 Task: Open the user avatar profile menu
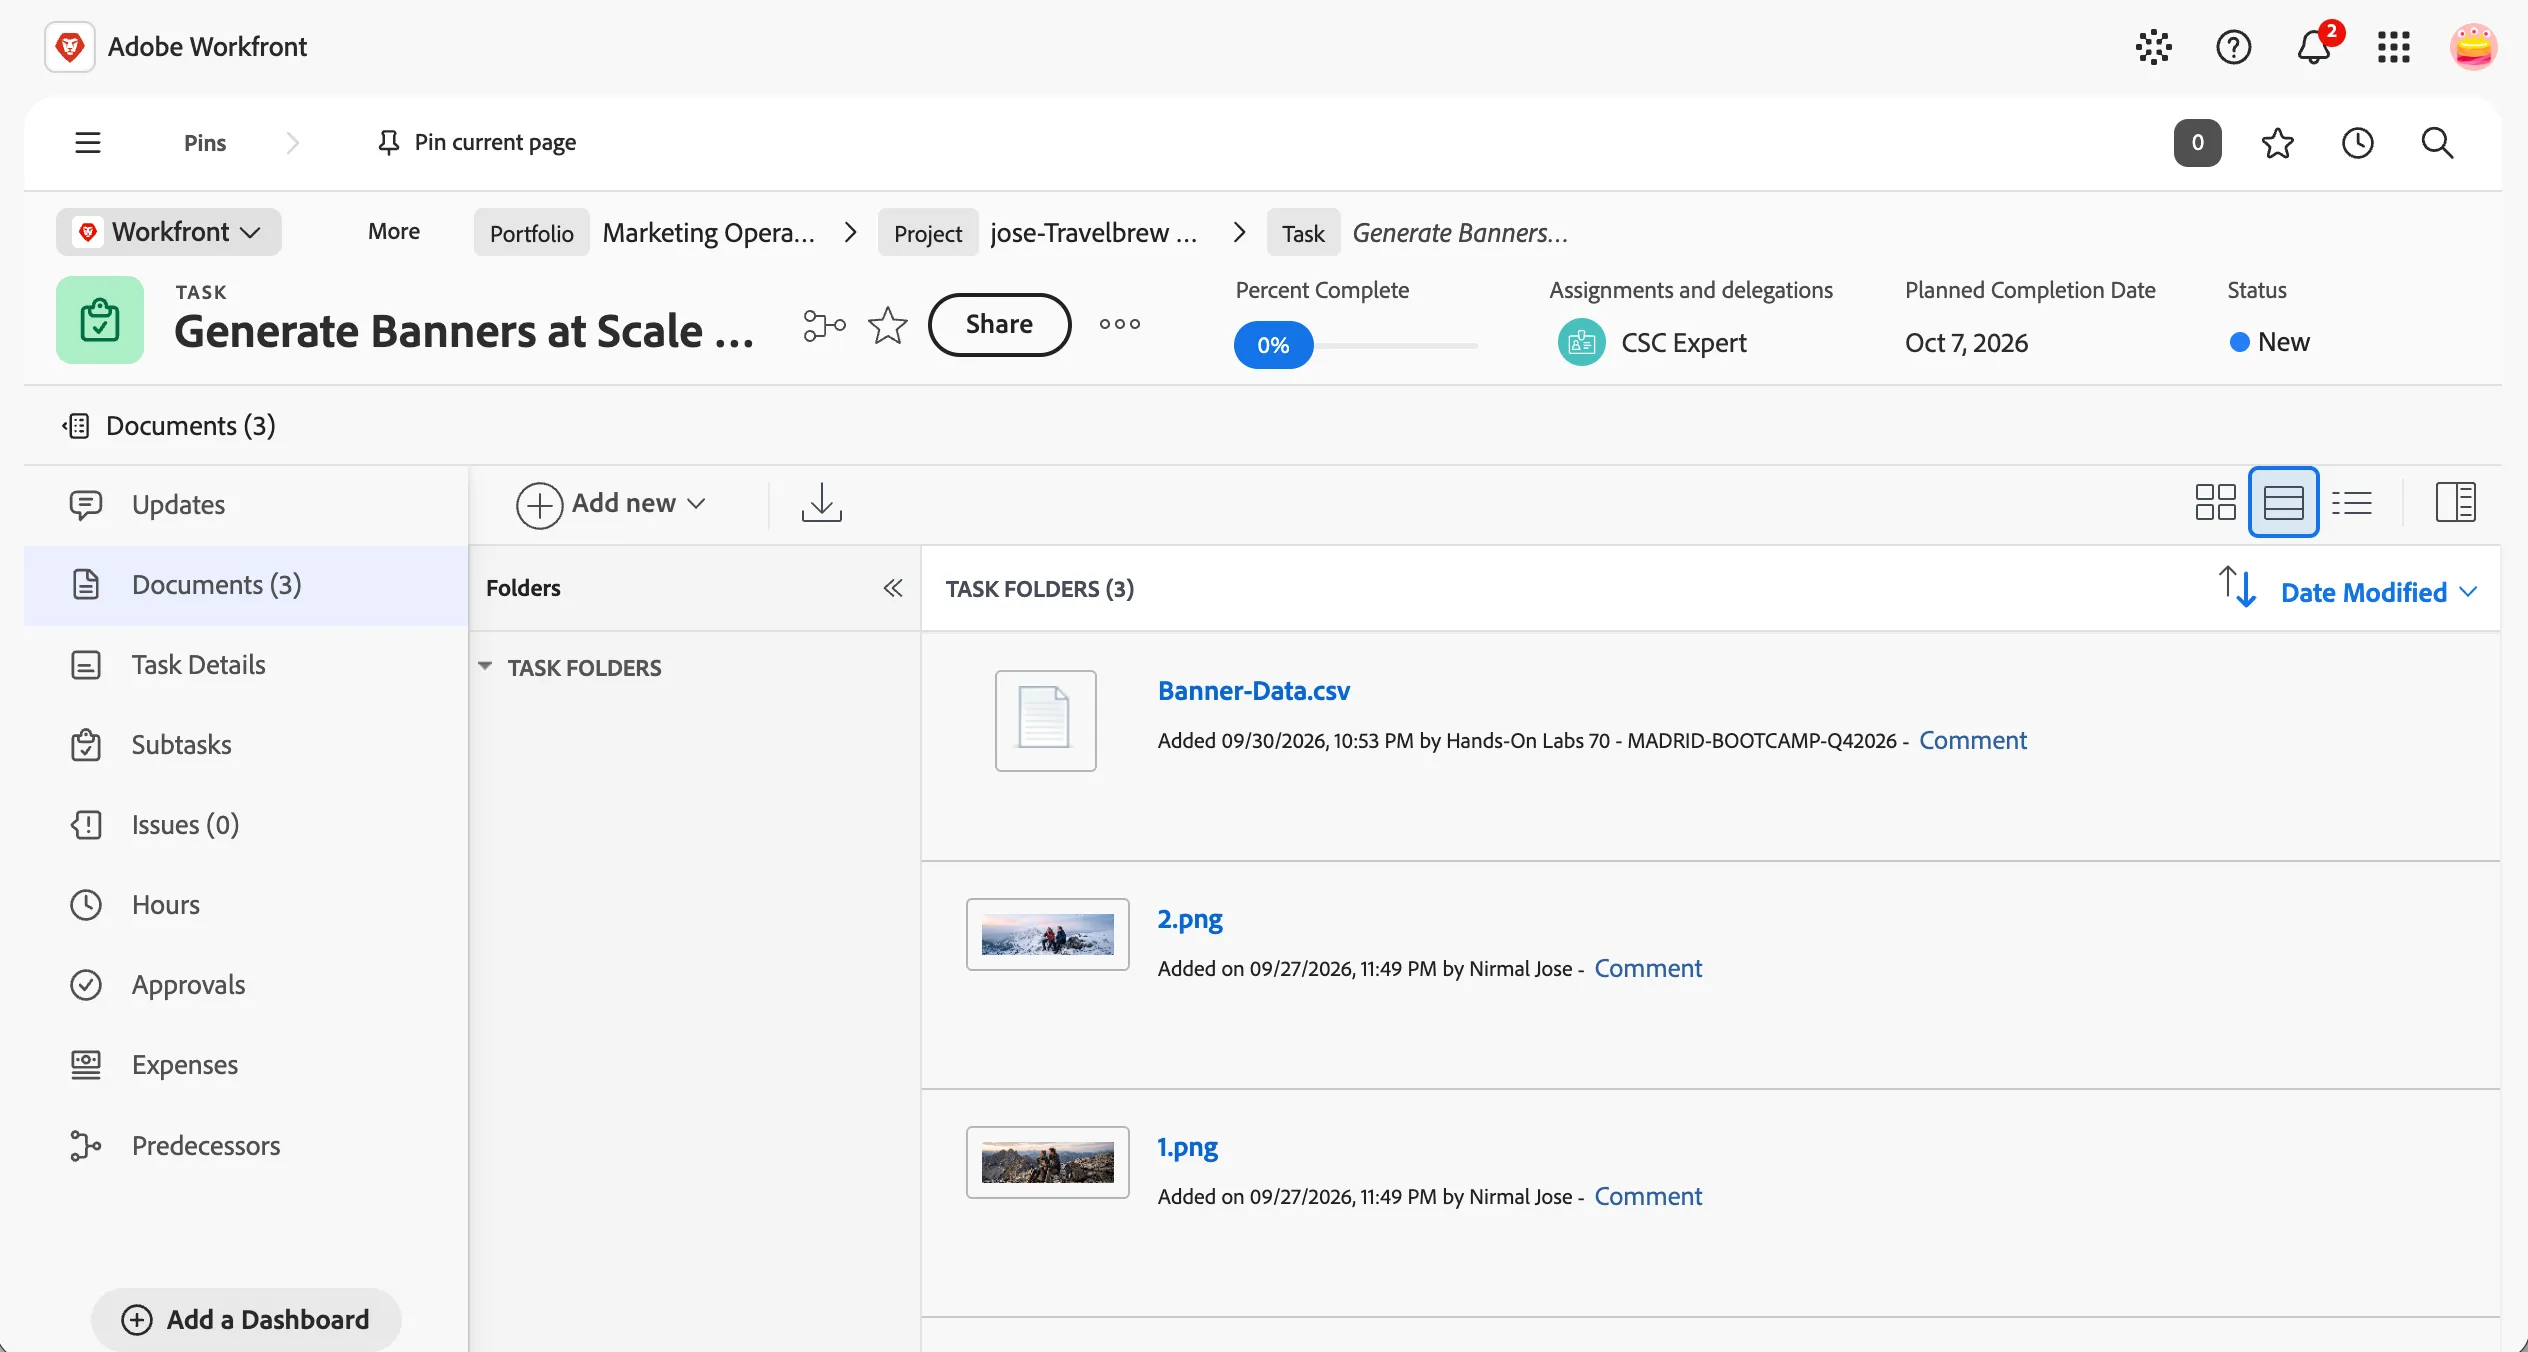pyautogui.click(x=2473, y=47)
